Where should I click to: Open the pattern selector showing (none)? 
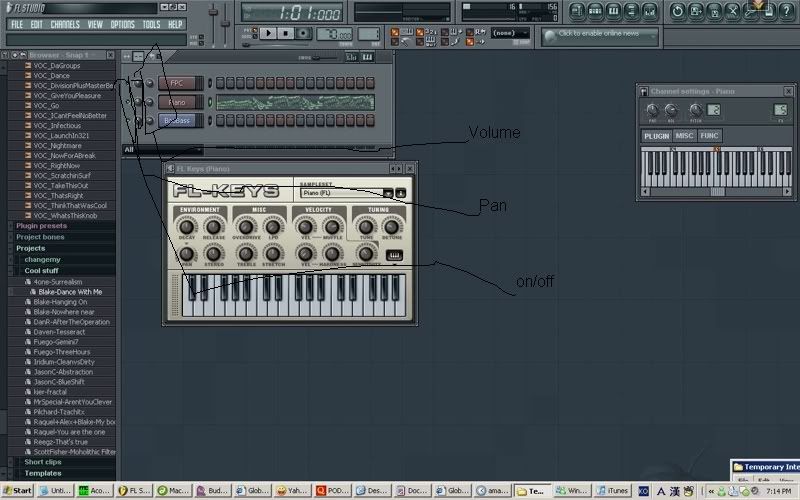(x=510, y=33)
